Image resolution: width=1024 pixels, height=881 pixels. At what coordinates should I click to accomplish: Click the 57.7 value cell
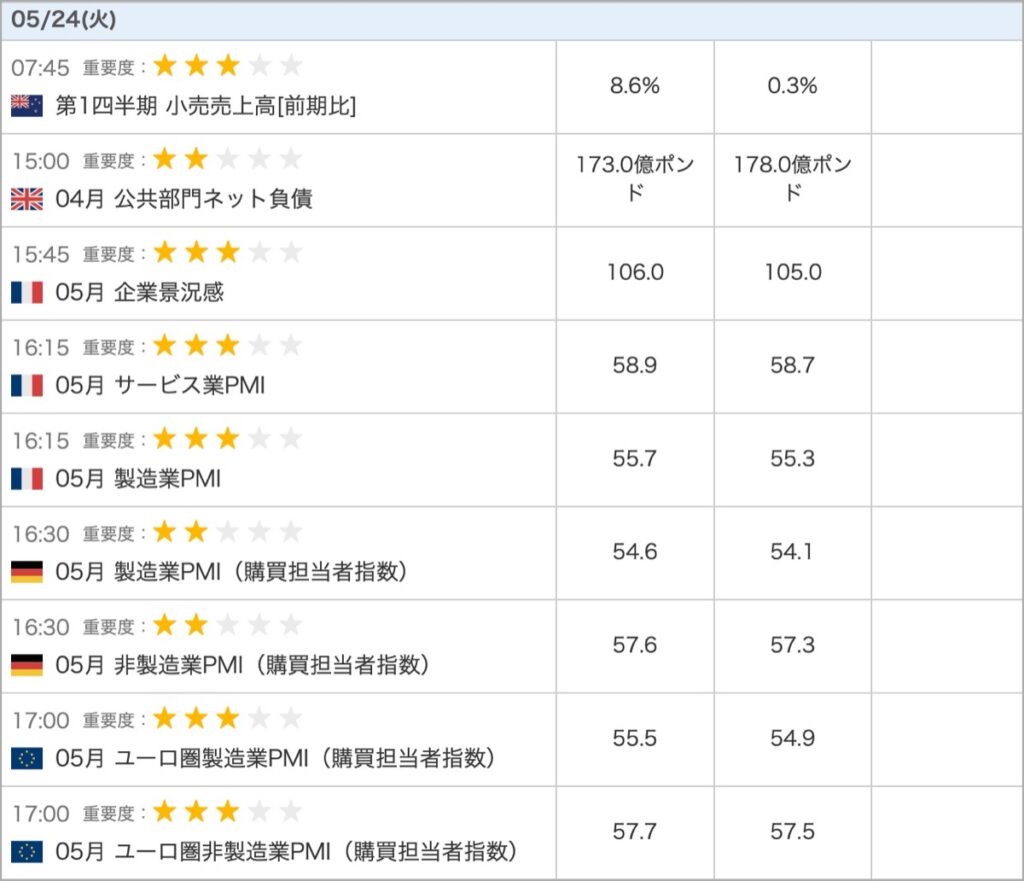[635, 832]
